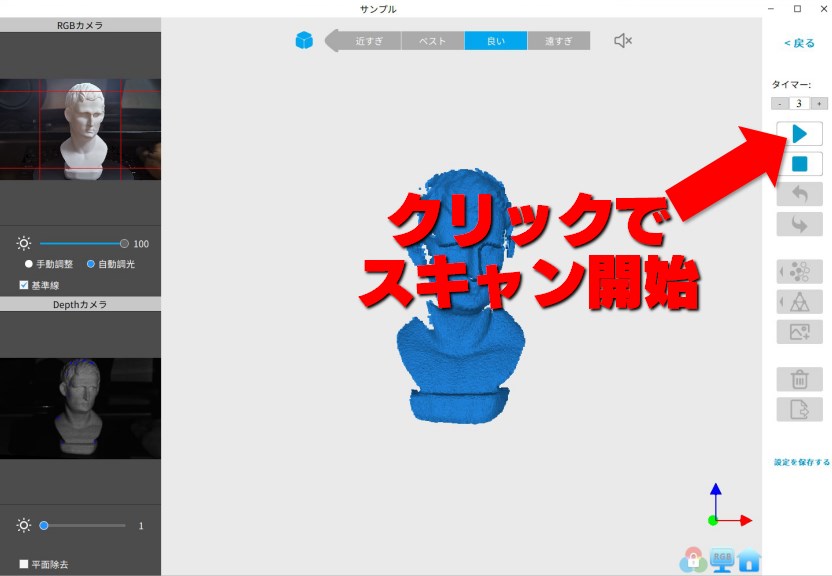Viewport: 832px width, 576px height.
Task: Click the blue 3D cube icon
Action: (x=304, y=40)
